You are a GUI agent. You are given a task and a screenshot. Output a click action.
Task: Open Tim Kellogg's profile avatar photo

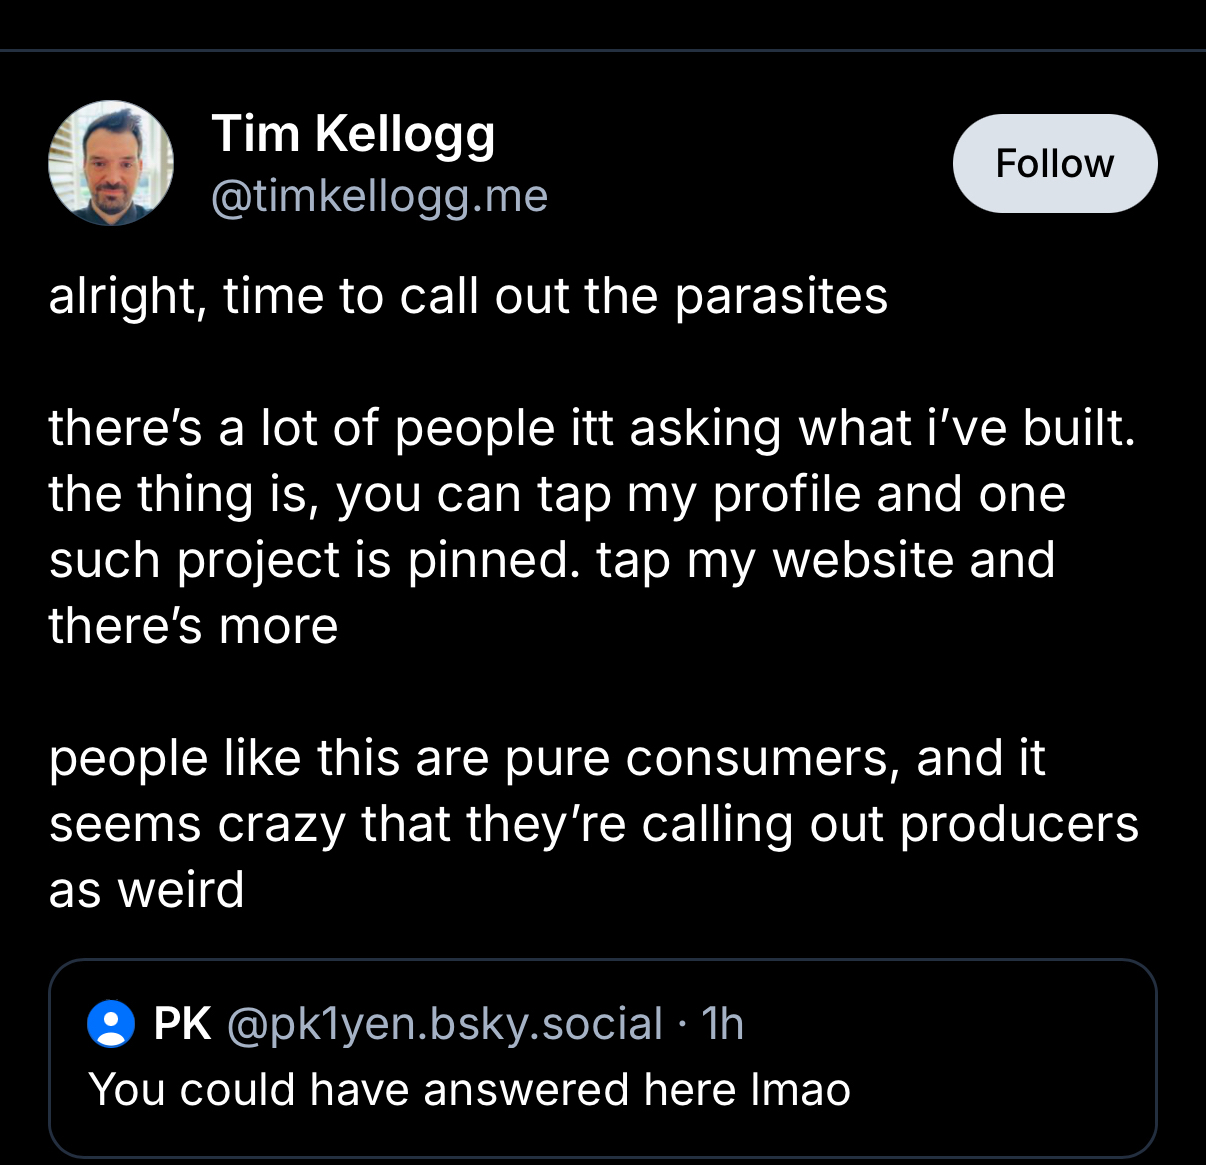pyautogui.click(x=111, y=163)
